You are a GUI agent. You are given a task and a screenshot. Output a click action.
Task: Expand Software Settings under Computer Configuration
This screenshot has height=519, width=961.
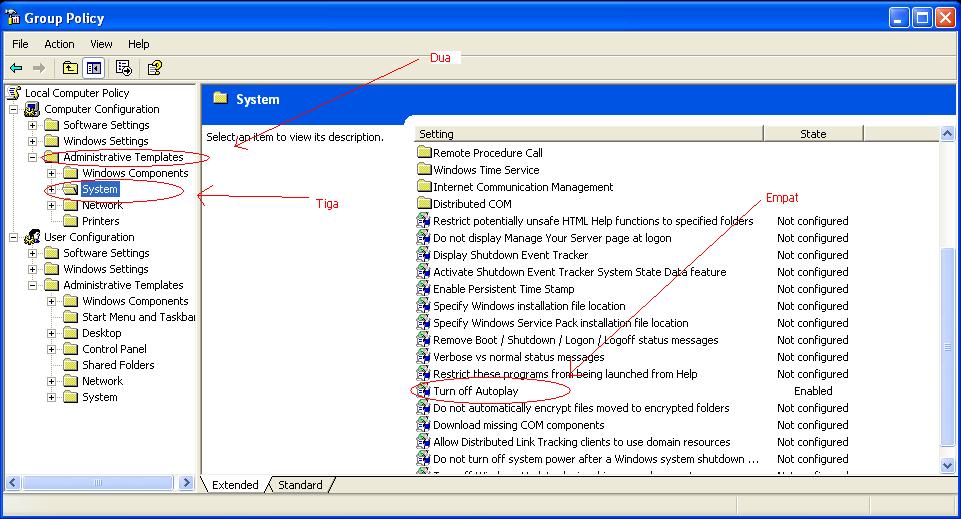coord(32,125)
